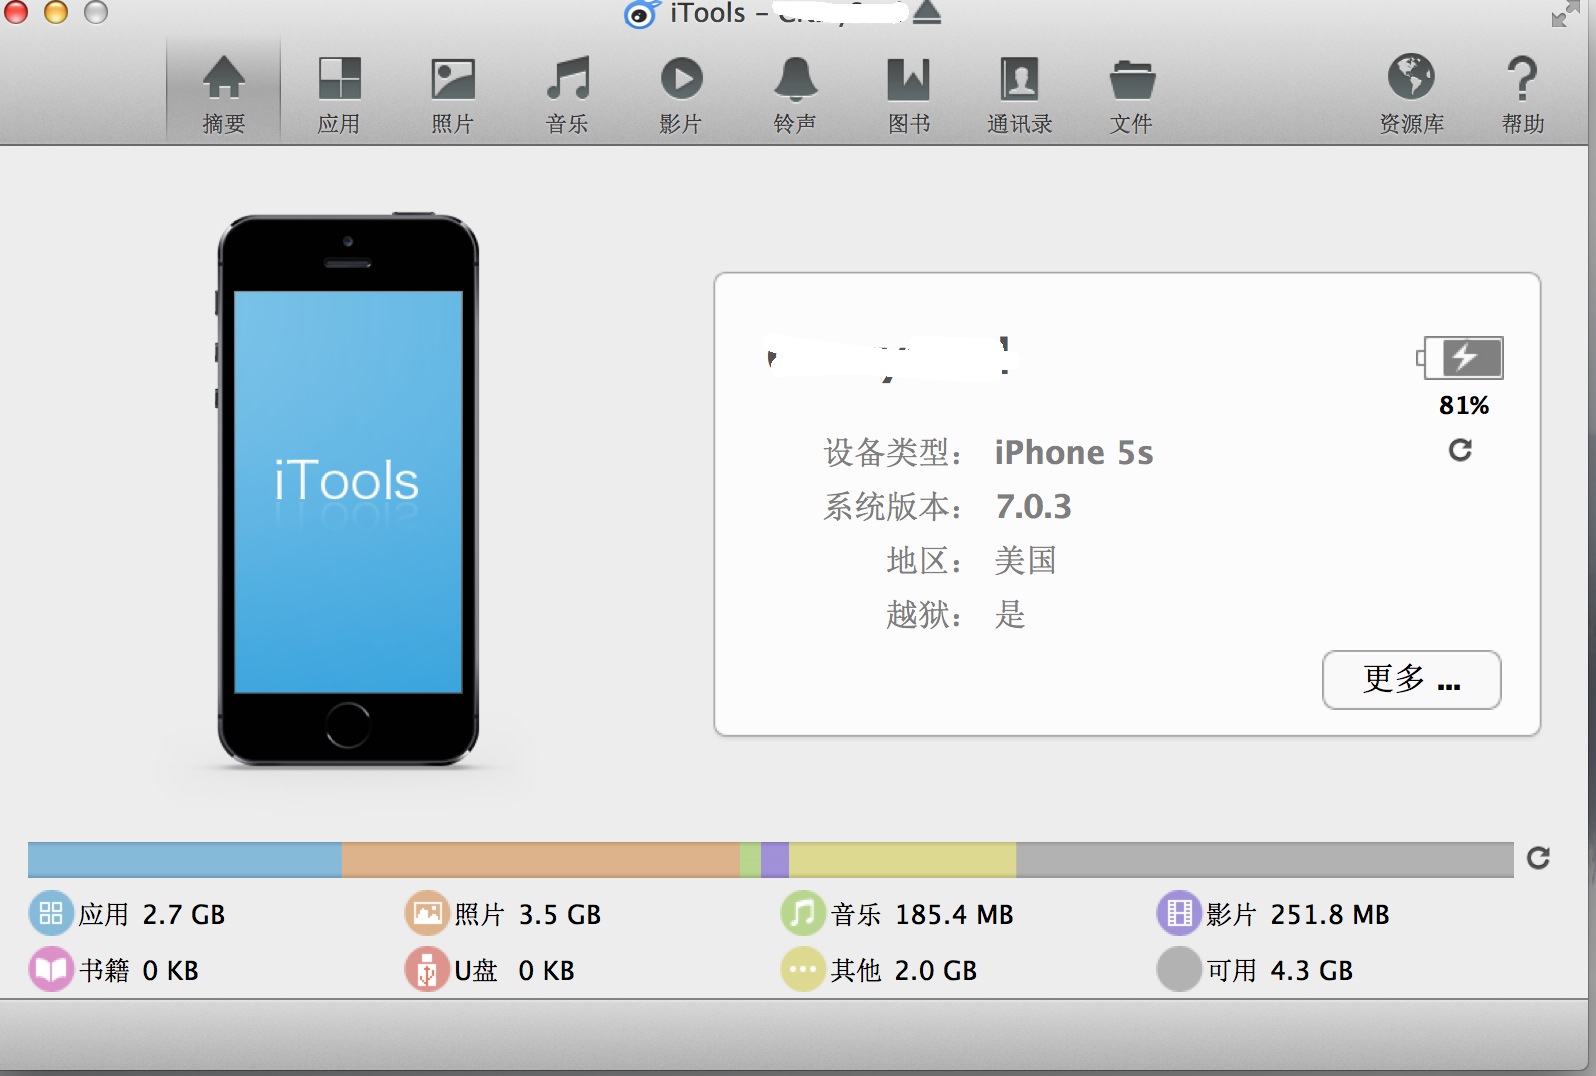Click the 照片 3.5 GB legend icon
Viewport: 1596px width, 1076px height.
[x=427, y=913]
